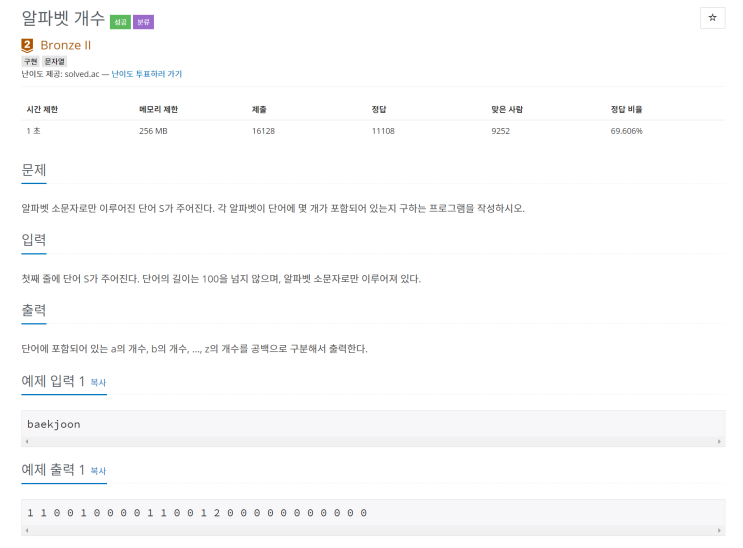Click the 1 초 time limit value
This screenshot has width=743, height=548.
point(33,131)
